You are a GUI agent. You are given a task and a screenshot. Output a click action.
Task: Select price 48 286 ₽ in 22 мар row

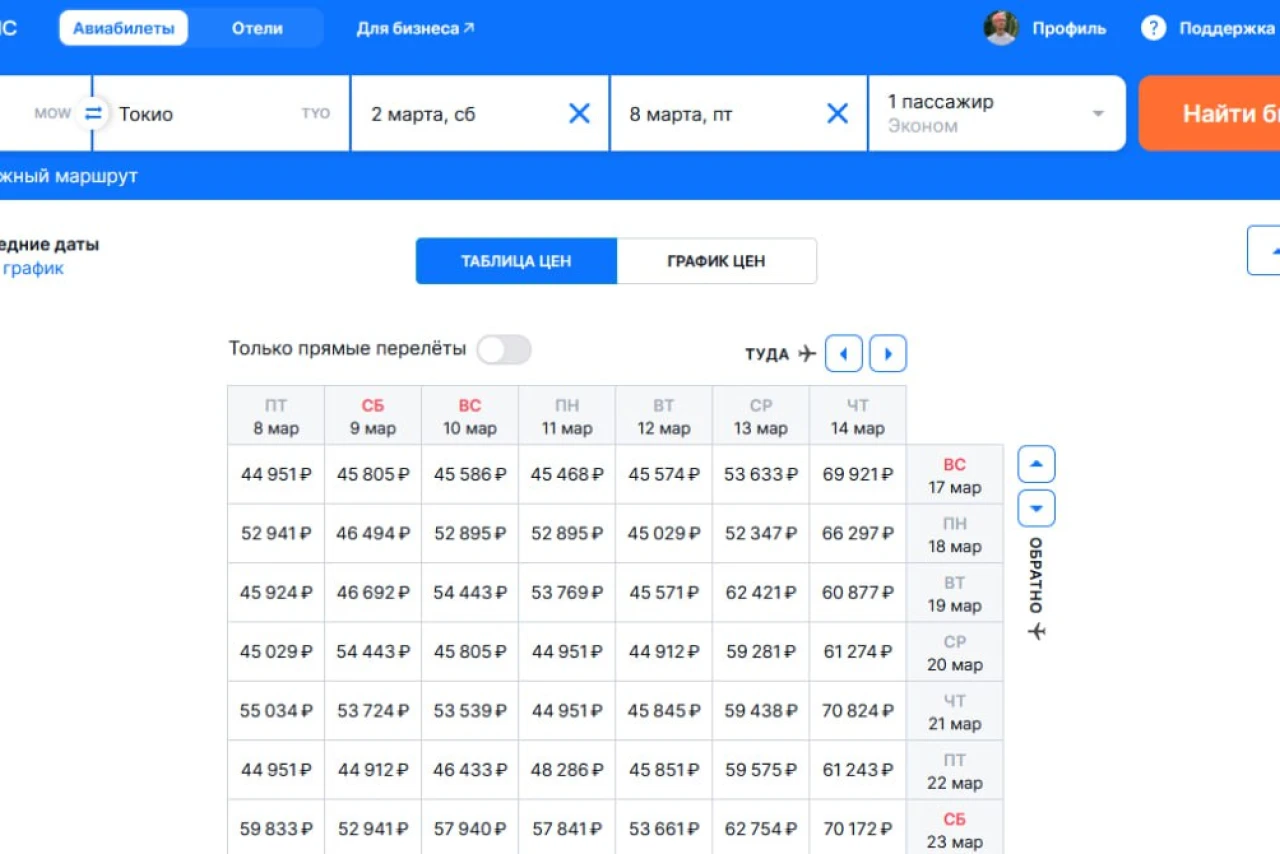567,770
